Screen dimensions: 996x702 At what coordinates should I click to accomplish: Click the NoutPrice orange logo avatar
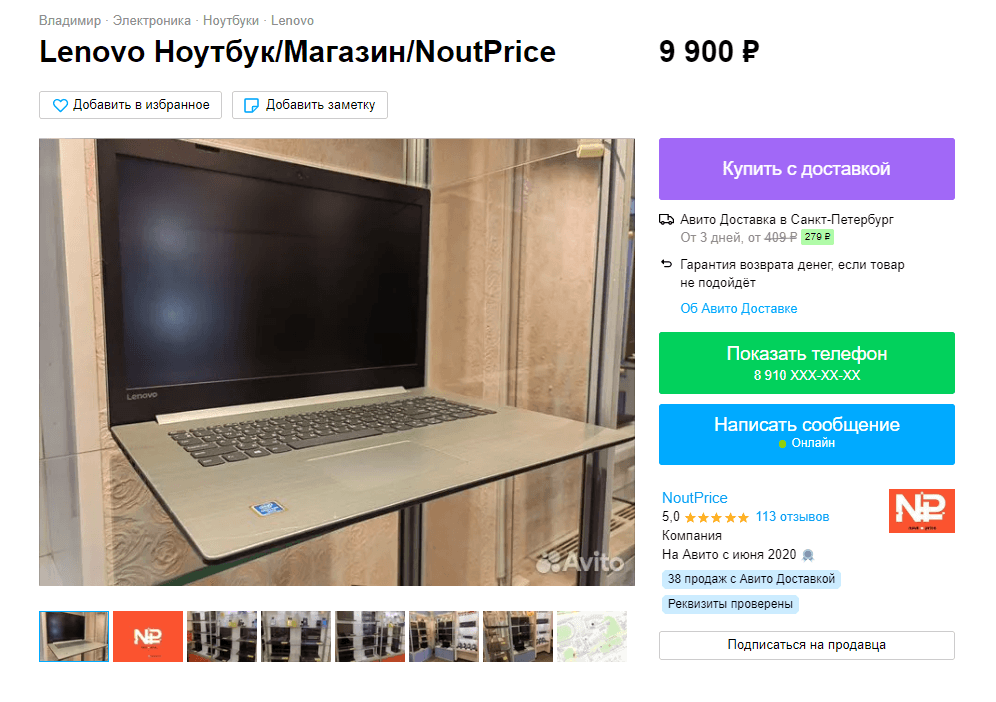(921, 511)
